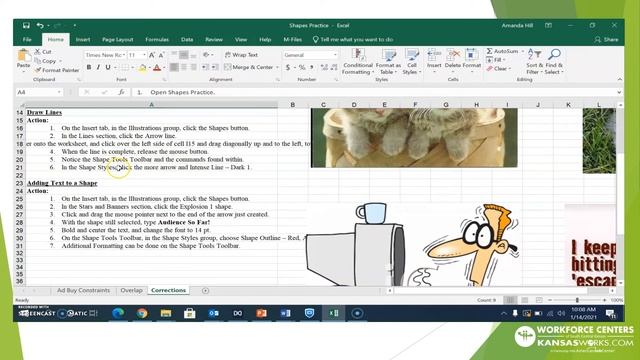Apply percent style
The width and height of the screenshot is (640, 360).
tap(302, 67)
